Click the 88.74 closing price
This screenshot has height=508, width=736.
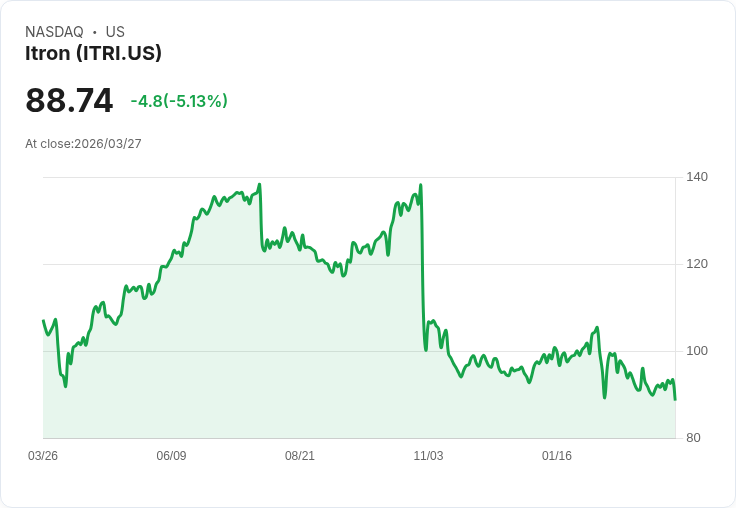(69, 101)
